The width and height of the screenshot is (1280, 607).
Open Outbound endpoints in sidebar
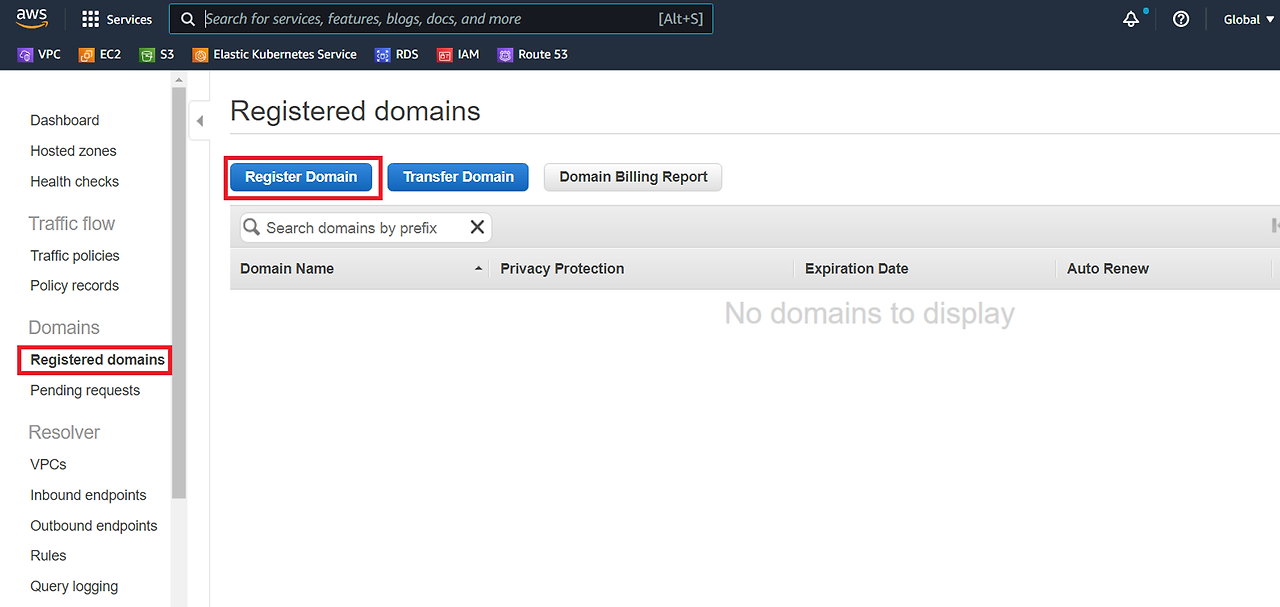tap(94, 525)
